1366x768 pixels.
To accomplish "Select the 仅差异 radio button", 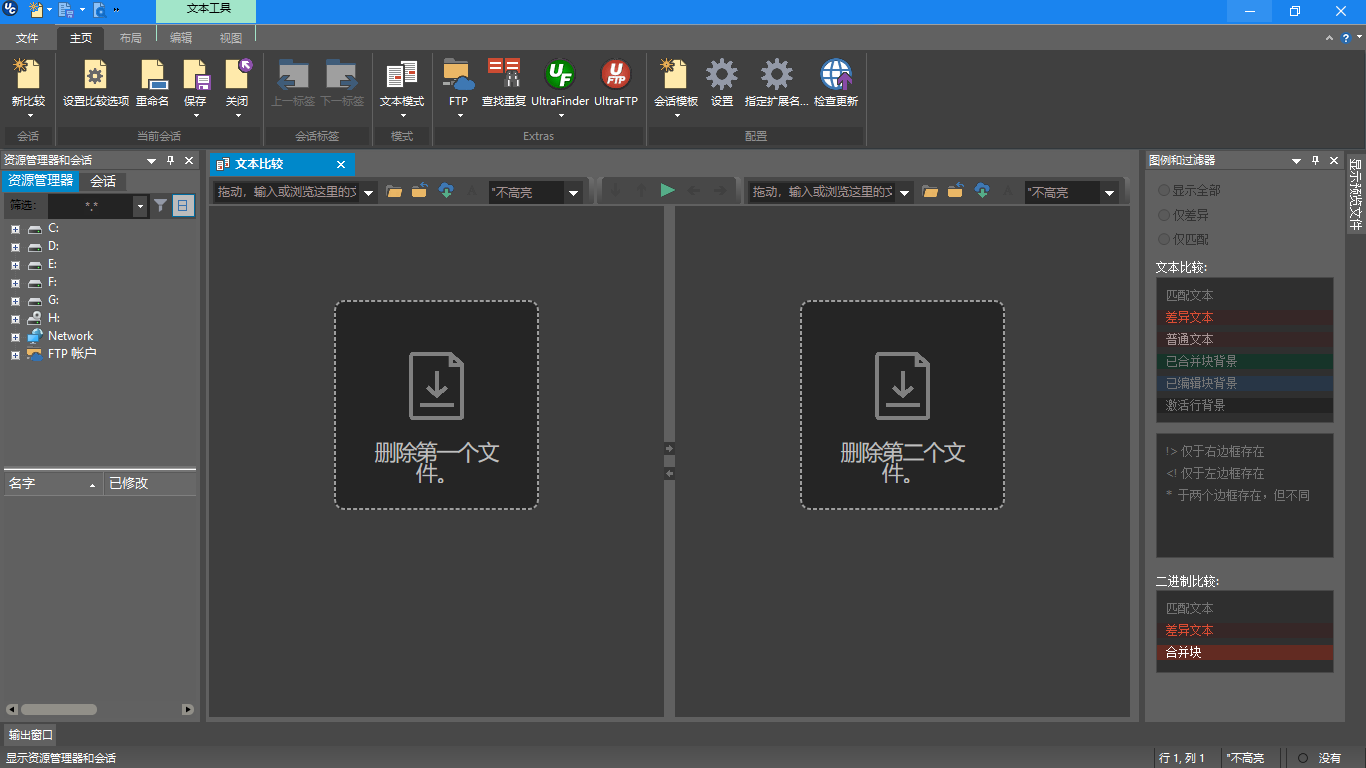I will [x=1163, y=215].
